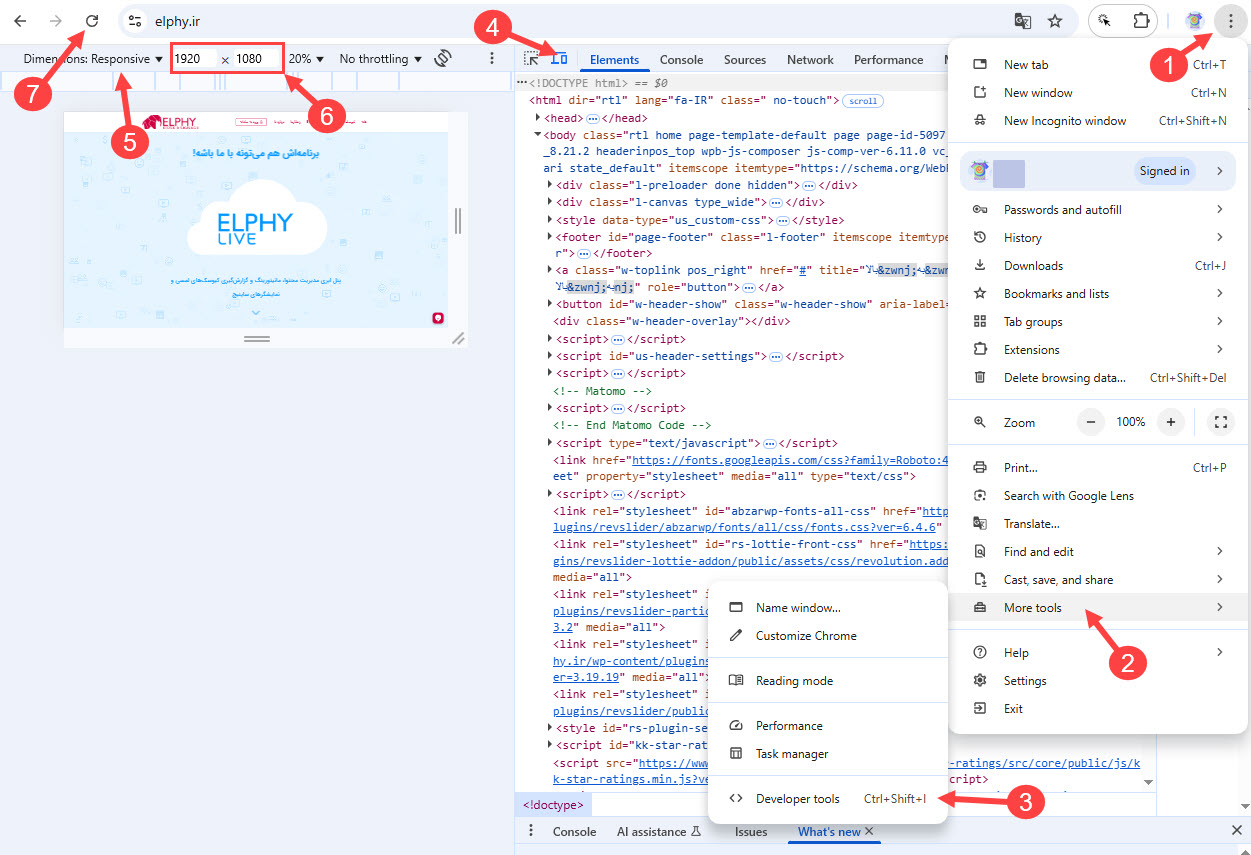Open device toolbar more options menu
Screen dimensions: 1251x855
click(x=492, y=59)
